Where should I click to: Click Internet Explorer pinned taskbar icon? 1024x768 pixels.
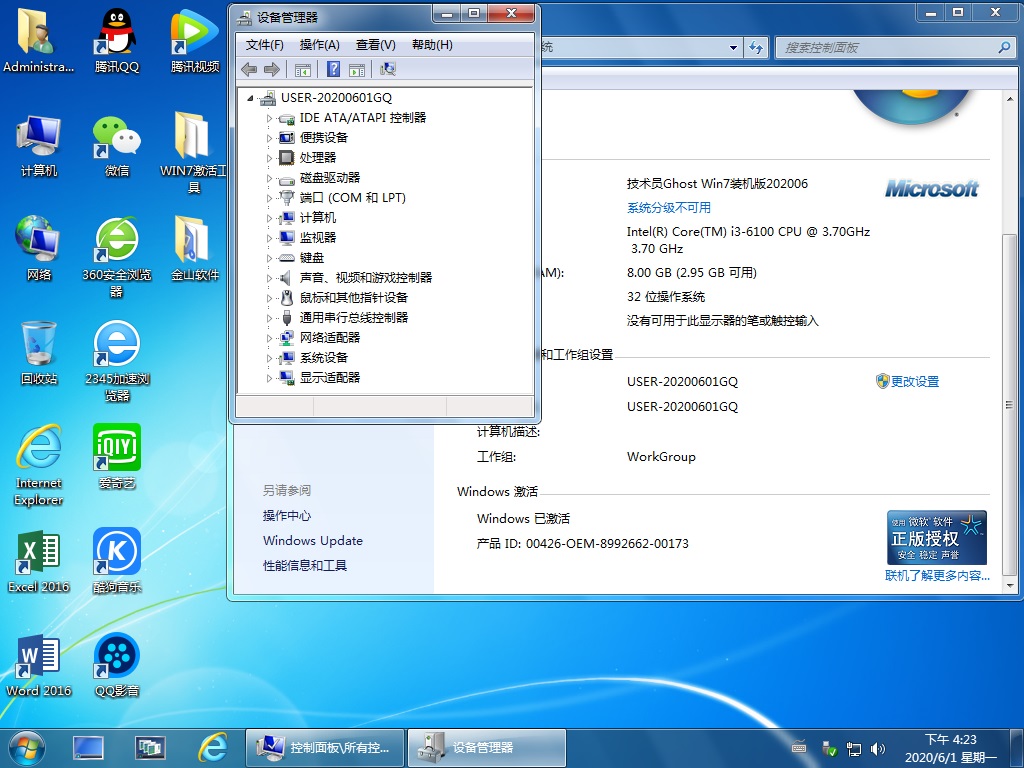click(213, 748)
